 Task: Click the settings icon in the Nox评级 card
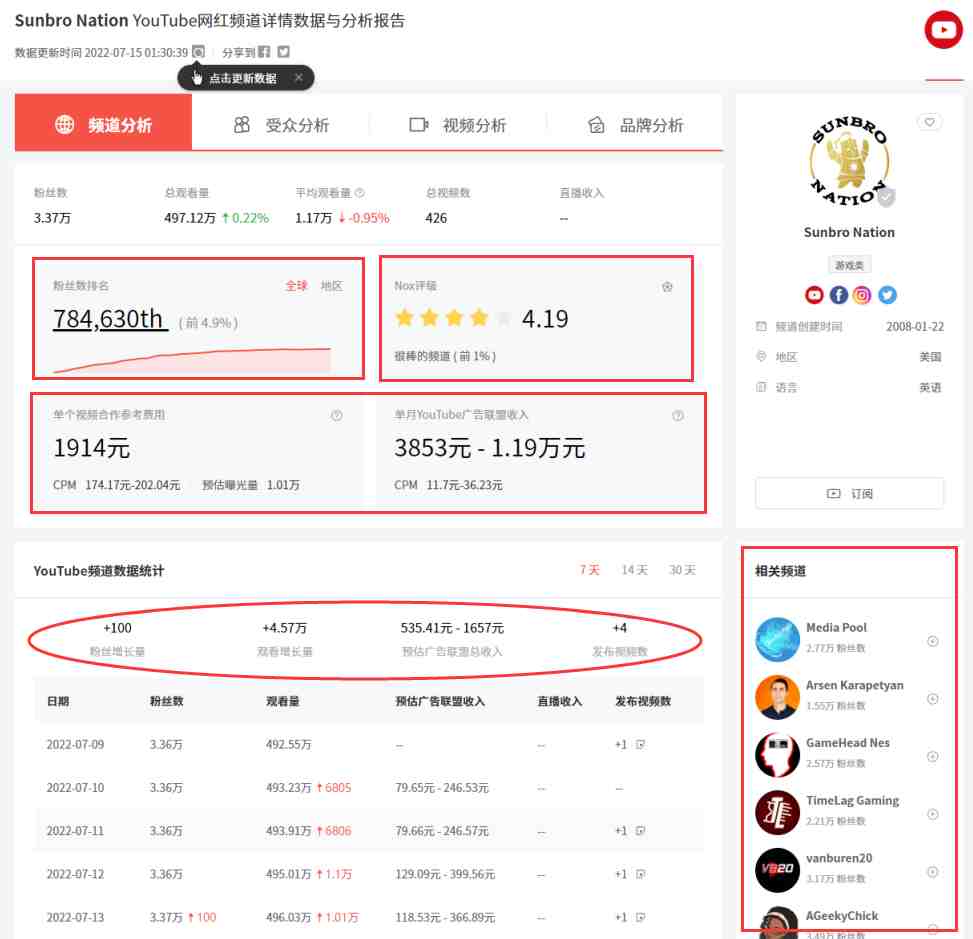click(x=667, y=287)
